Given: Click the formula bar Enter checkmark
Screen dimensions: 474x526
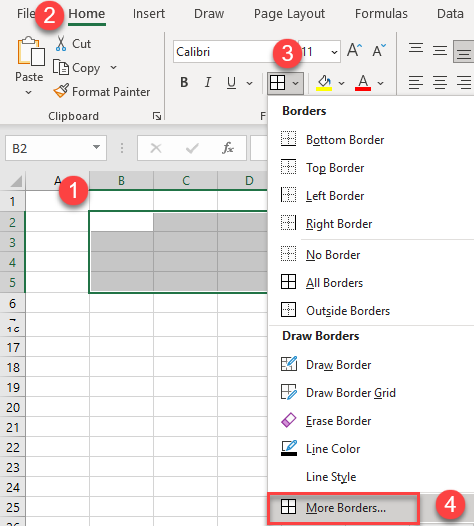Looking at the screenshot, I should coord(192,148).
